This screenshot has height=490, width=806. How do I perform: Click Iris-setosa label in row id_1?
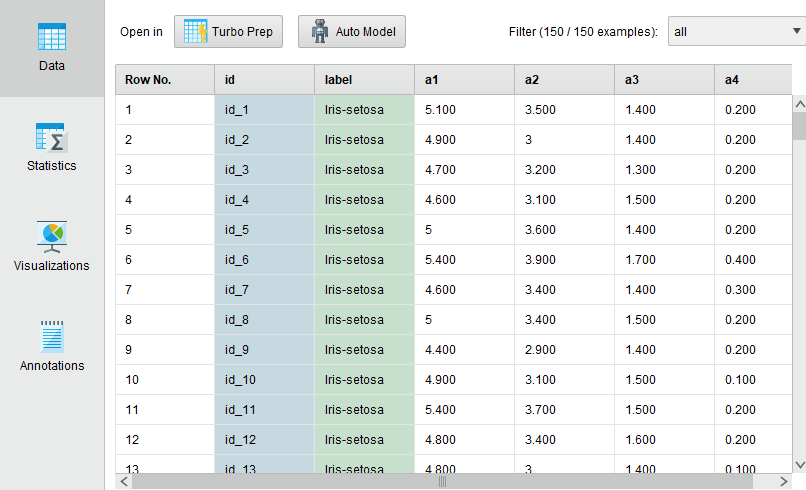(x=364, y=110)
